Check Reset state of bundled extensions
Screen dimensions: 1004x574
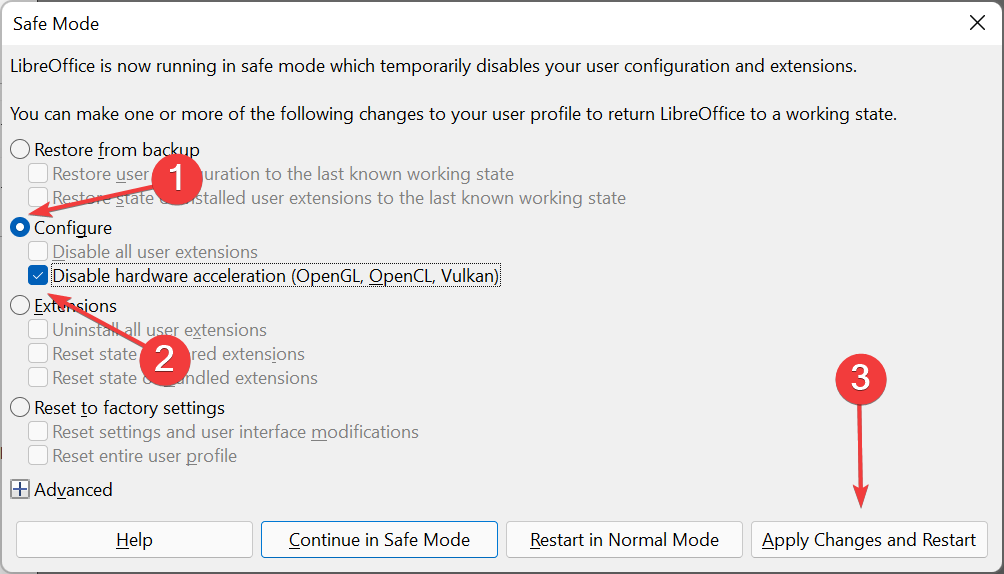point(38,378)
